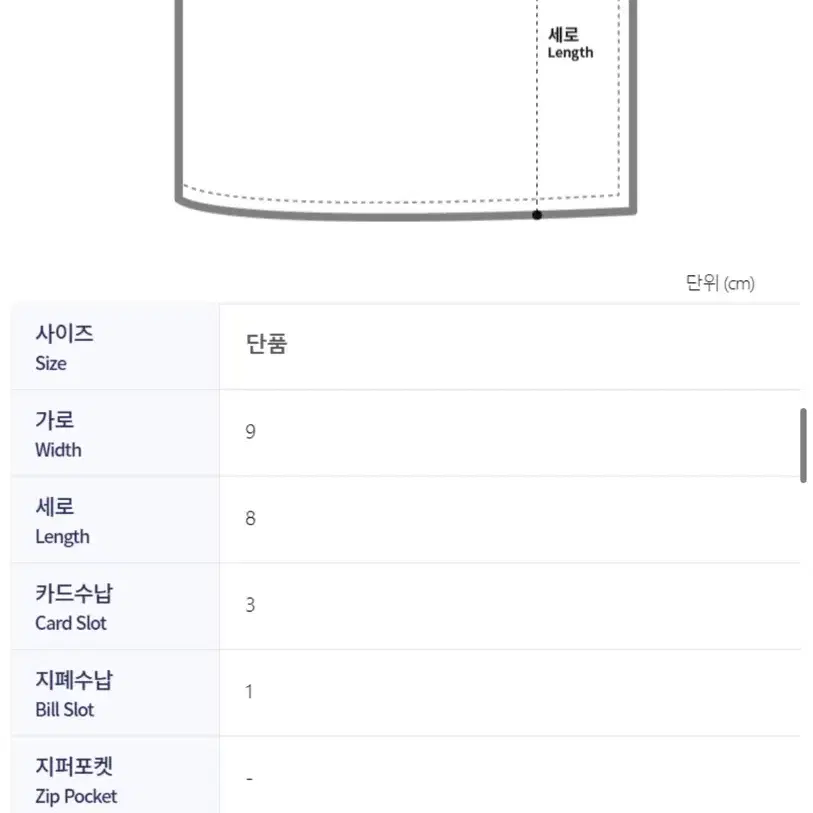Select the 지퍼포켓 Zip Pocket row label

pyautogui.click(x=115, y=775)
